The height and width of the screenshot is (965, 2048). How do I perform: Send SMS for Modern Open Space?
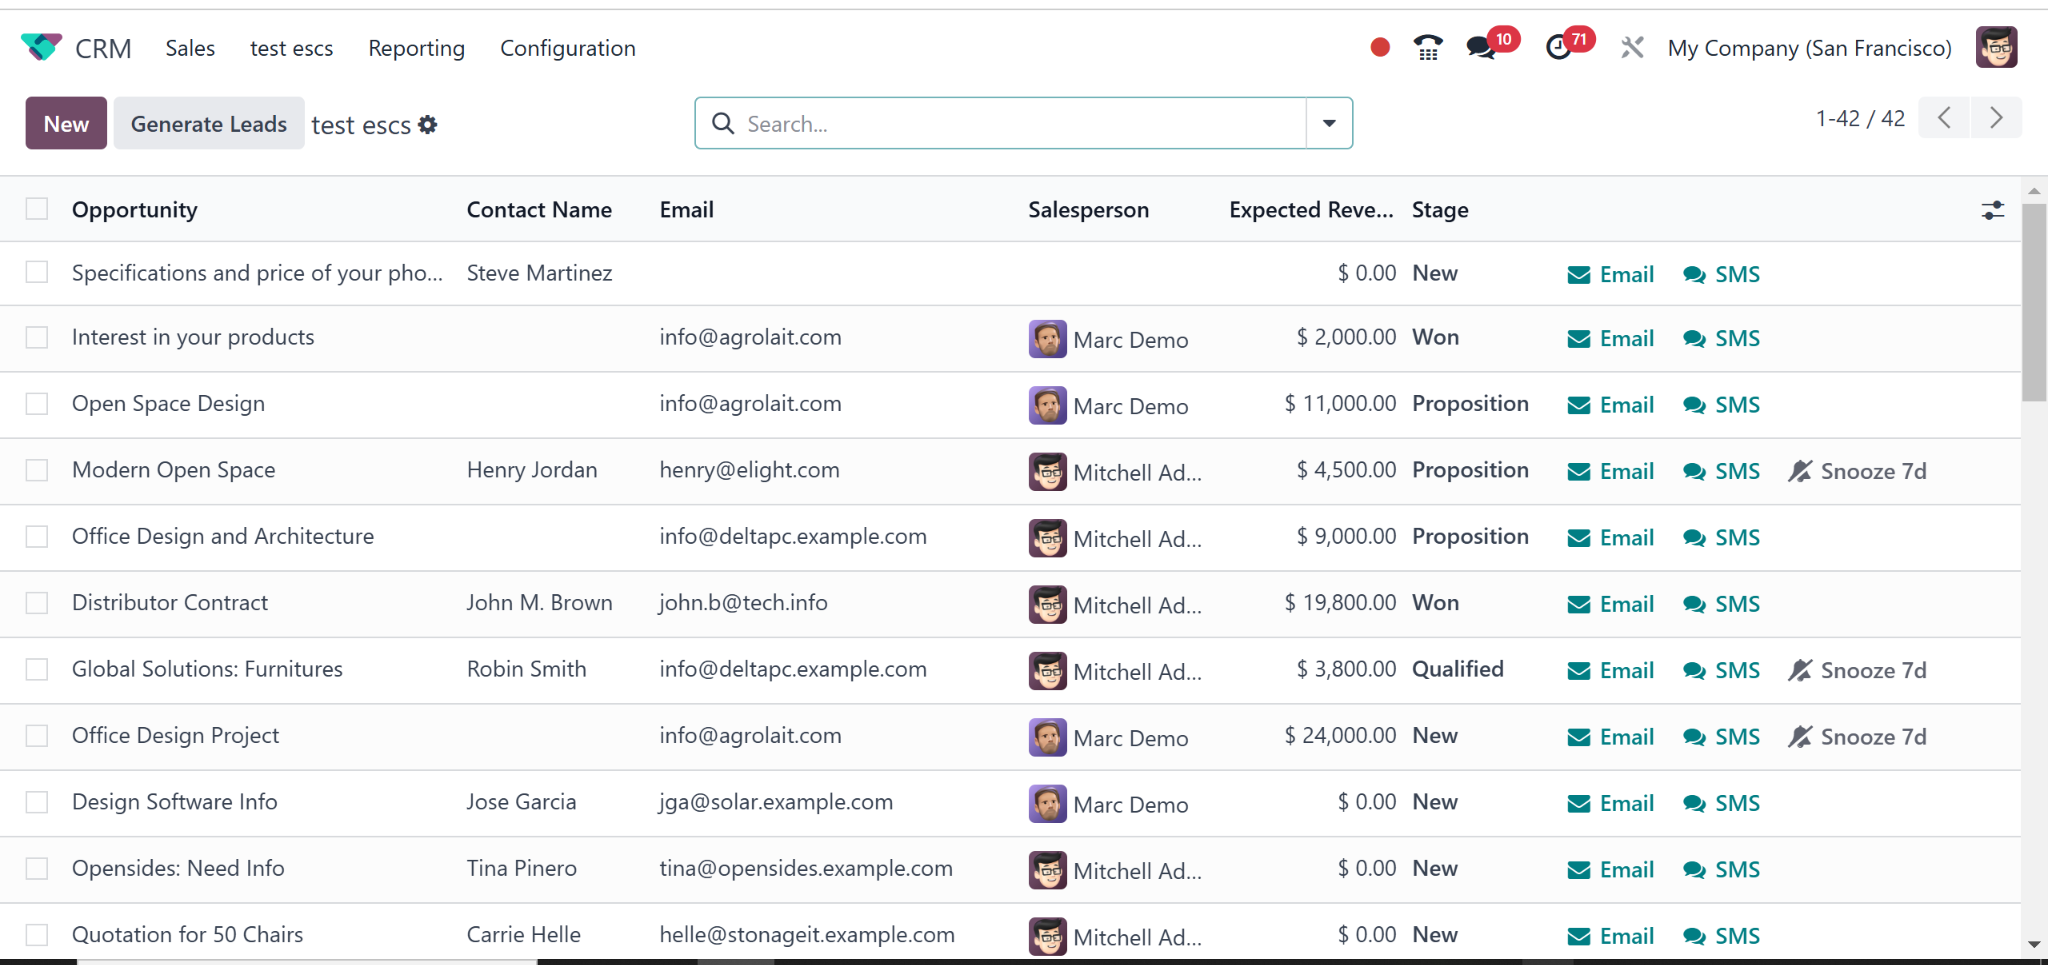pyautogui.click(x=1721, y=471)
